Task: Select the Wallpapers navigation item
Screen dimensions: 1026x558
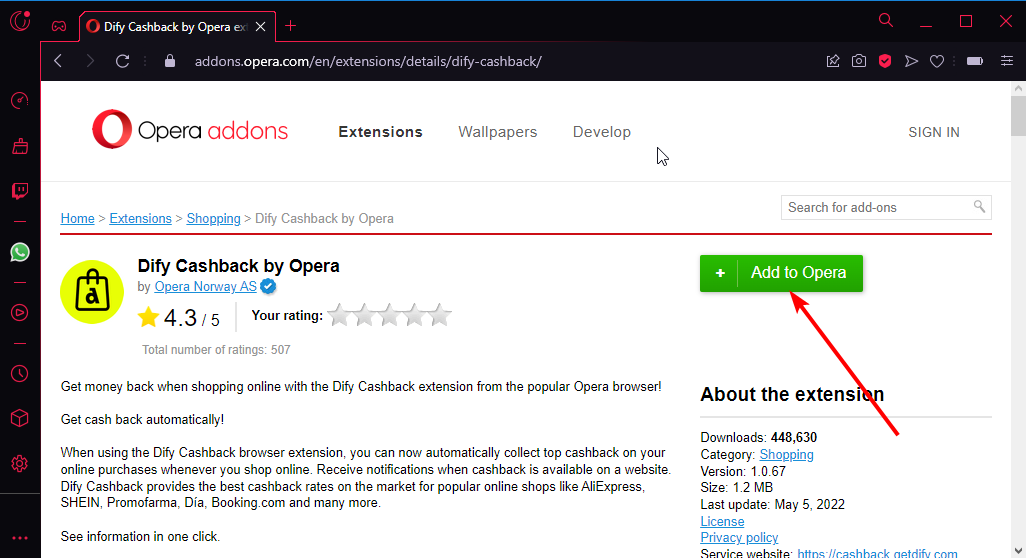Action: 497,132
